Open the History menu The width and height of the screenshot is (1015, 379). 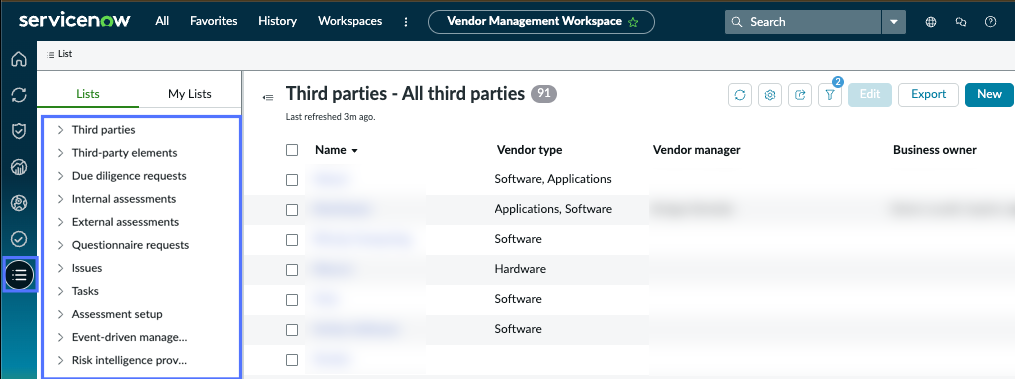[277, 21]
